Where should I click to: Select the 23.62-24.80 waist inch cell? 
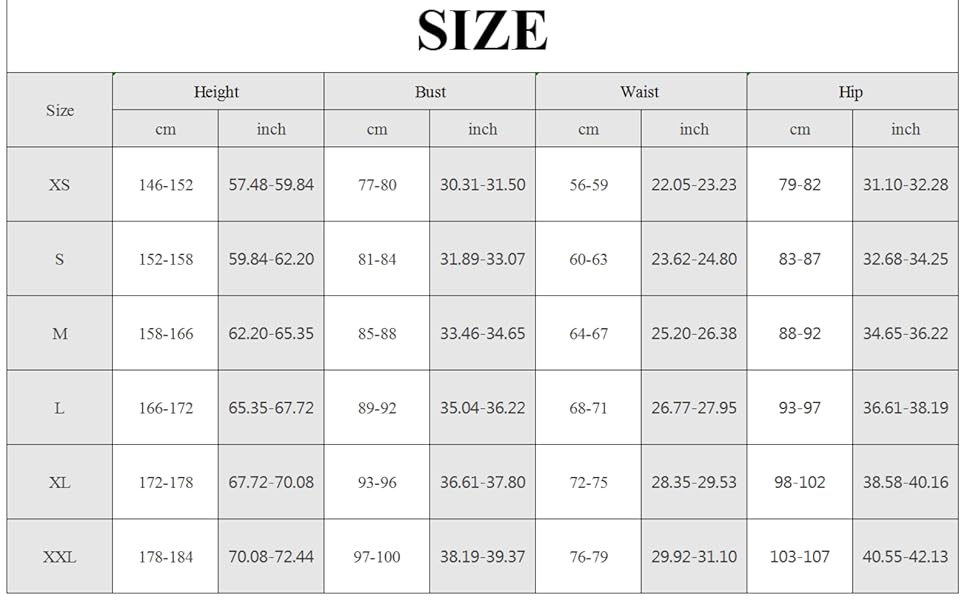pos(694,259)
